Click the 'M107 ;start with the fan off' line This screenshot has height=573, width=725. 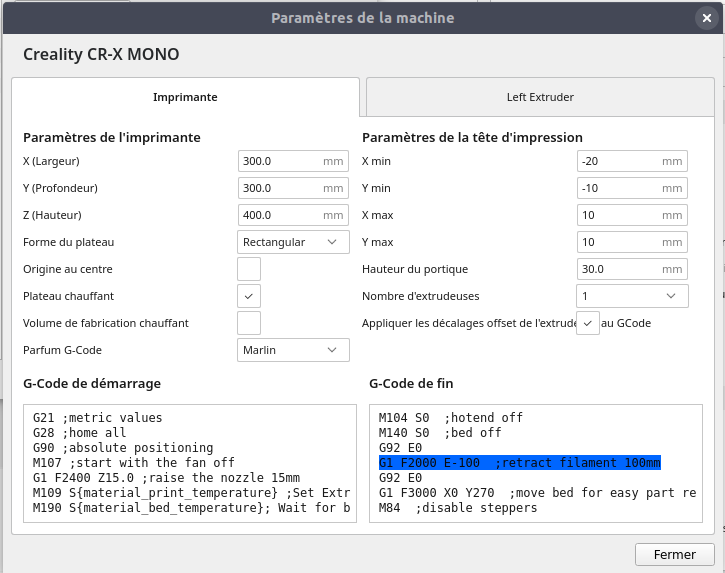click(134, 462)
